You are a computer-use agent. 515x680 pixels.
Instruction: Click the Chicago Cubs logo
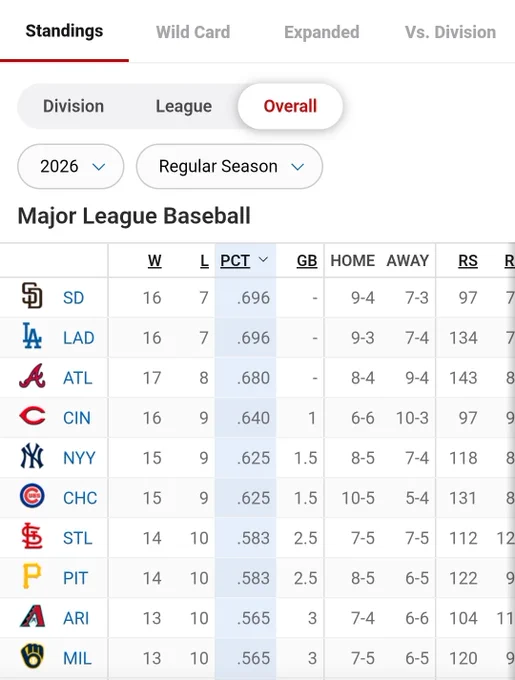(x=32, y=496)
